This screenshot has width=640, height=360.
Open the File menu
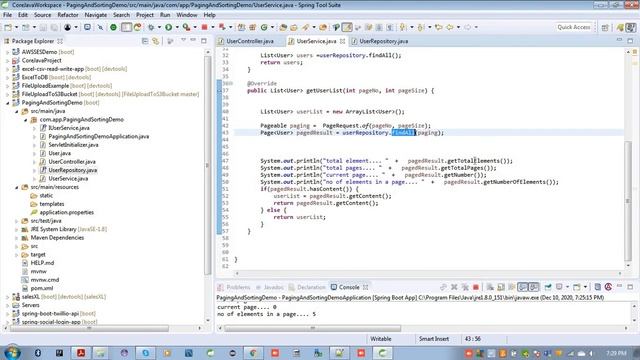(7, 15)
